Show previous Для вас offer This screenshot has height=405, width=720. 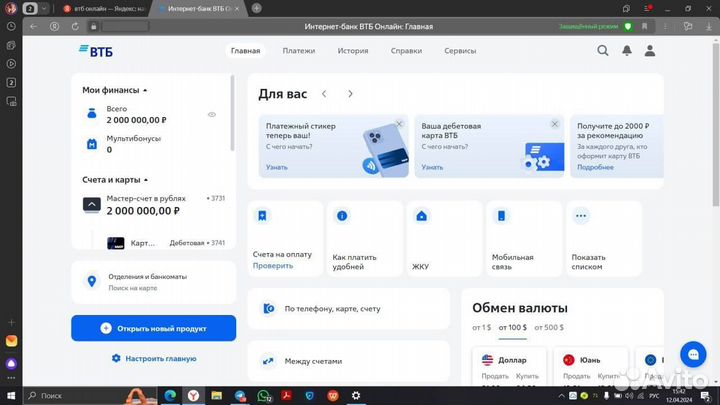tap(324, 94)
